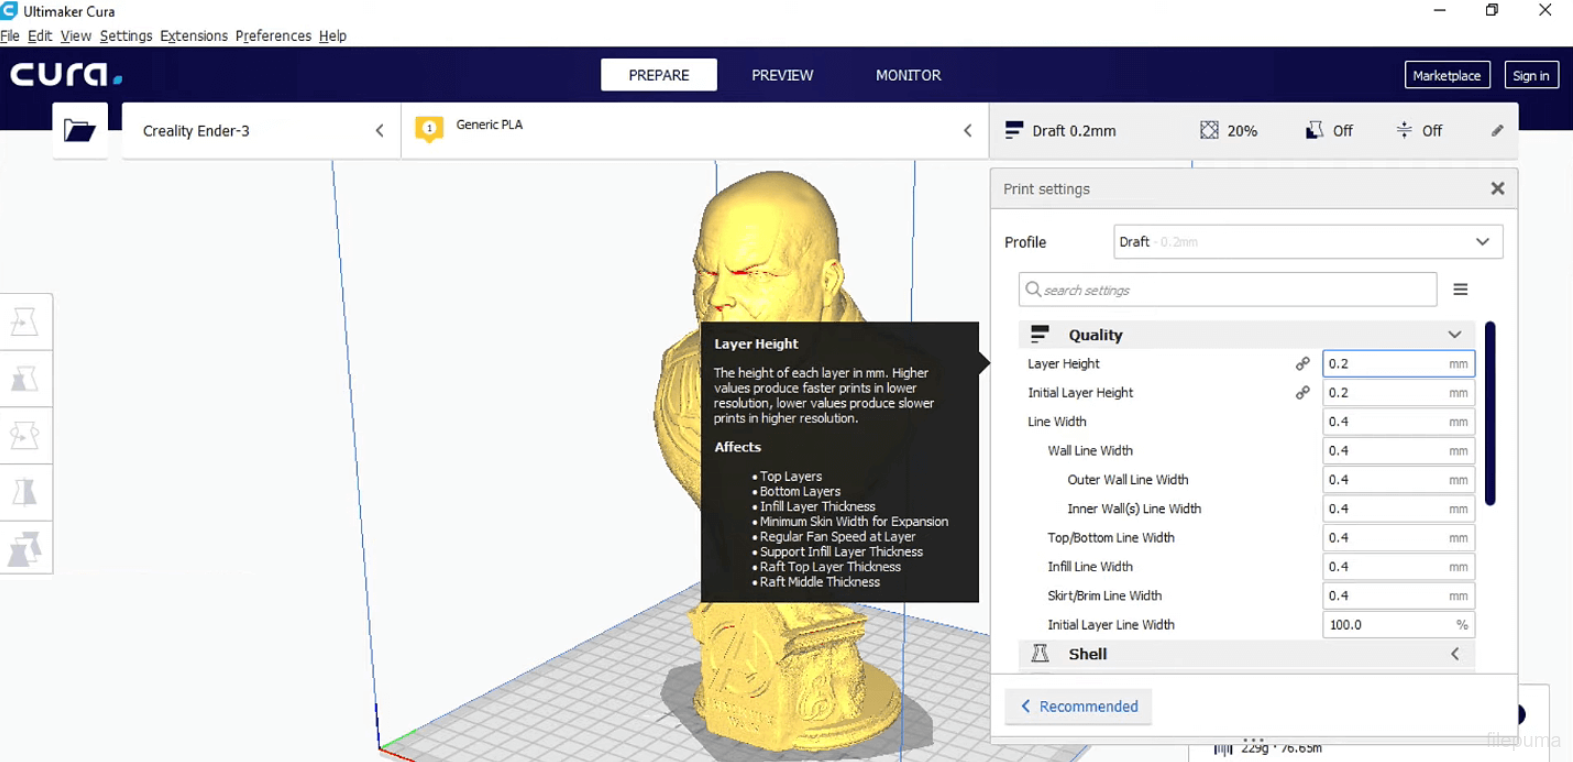This screenshot has height=762, width=1573.
Task: Expand the Creality Ender-3 printer selector
Action: (379, 131)
